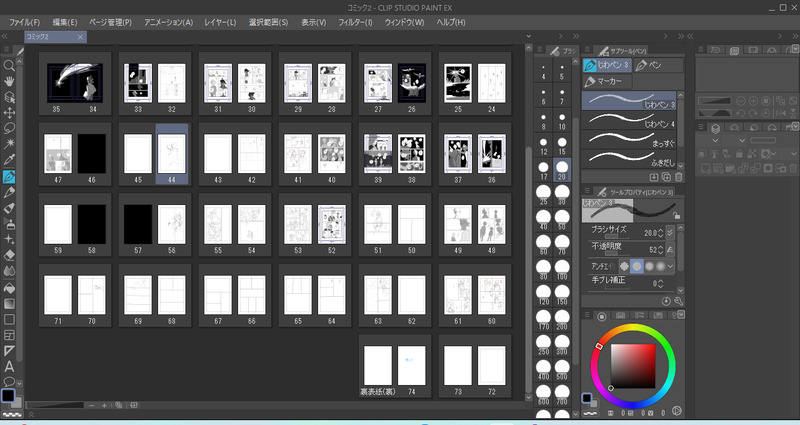
Task: Open the ファイル(F) menu
Action: (x=24, y=22)
